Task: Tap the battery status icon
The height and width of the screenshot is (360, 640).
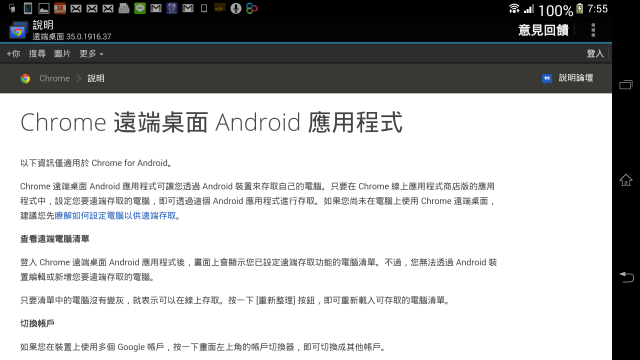Action: pos(580,9)
